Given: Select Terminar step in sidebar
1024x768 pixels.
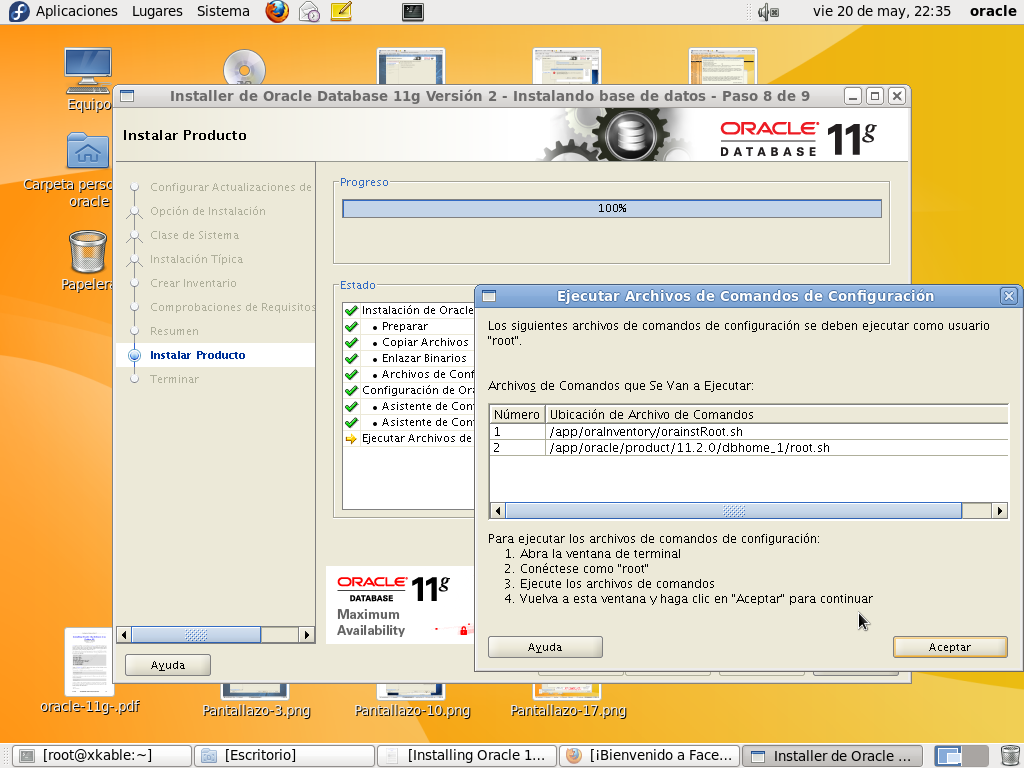Looking at the screenshot, I should tap(174, 379).
